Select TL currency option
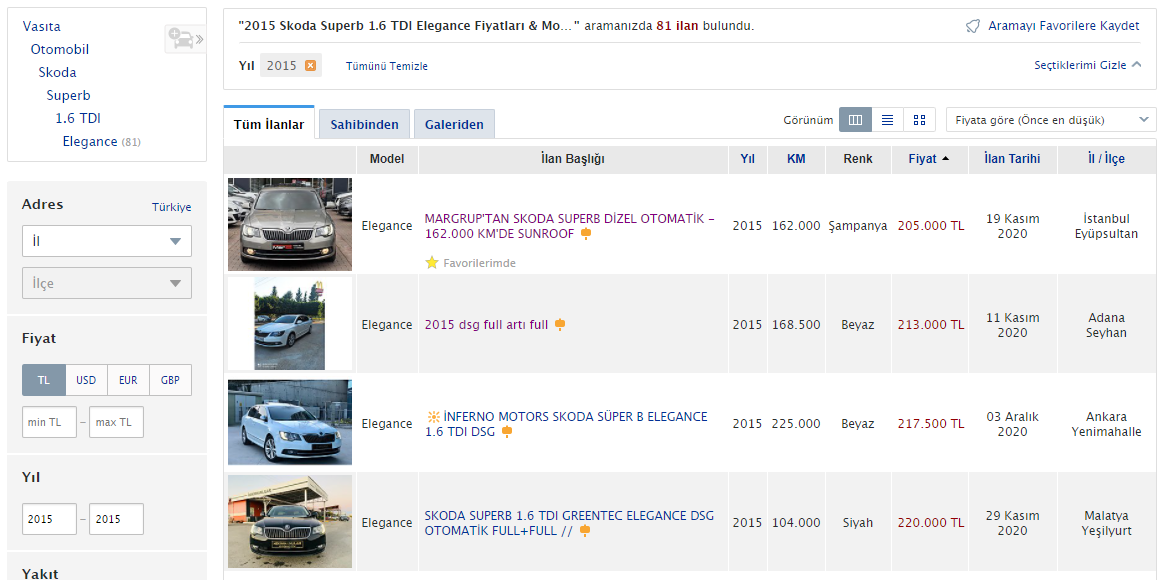 [44, 379]
